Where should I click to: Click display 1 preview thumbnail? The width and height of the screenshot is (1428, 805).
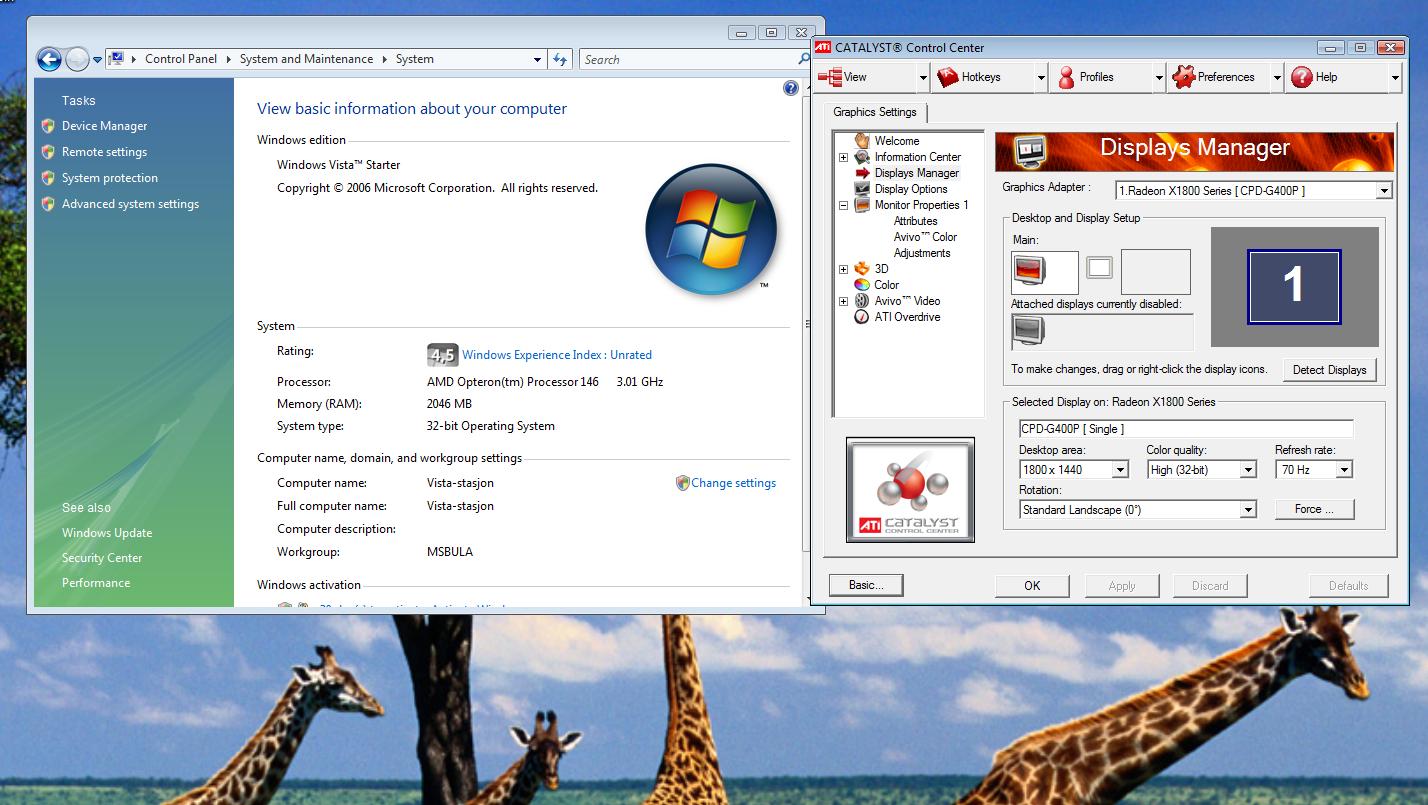click(1293, 287)
